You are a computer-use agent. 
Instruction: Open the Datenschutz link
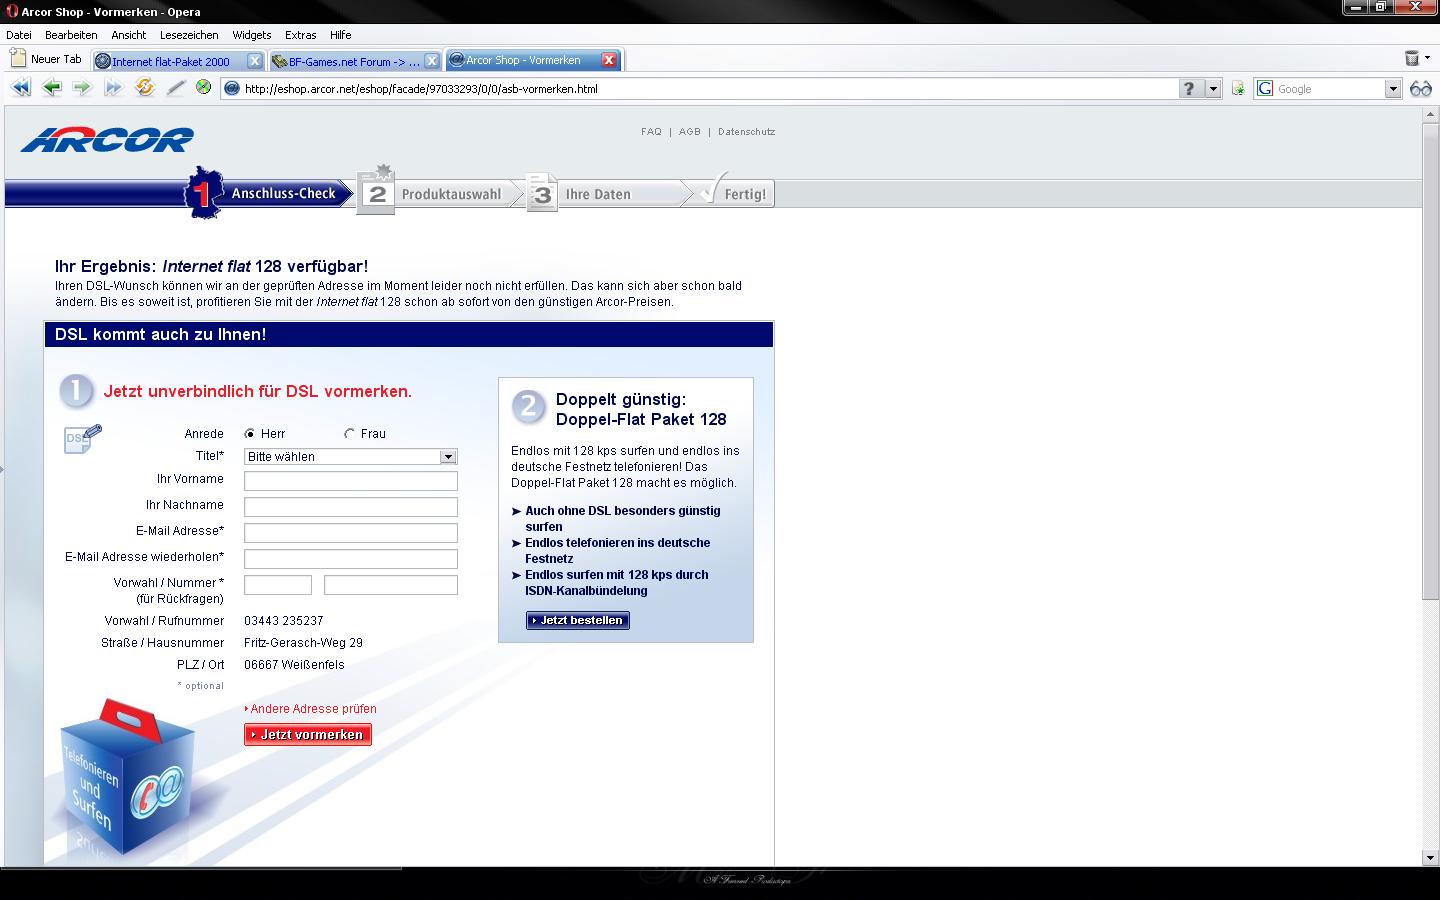[746, 132]
